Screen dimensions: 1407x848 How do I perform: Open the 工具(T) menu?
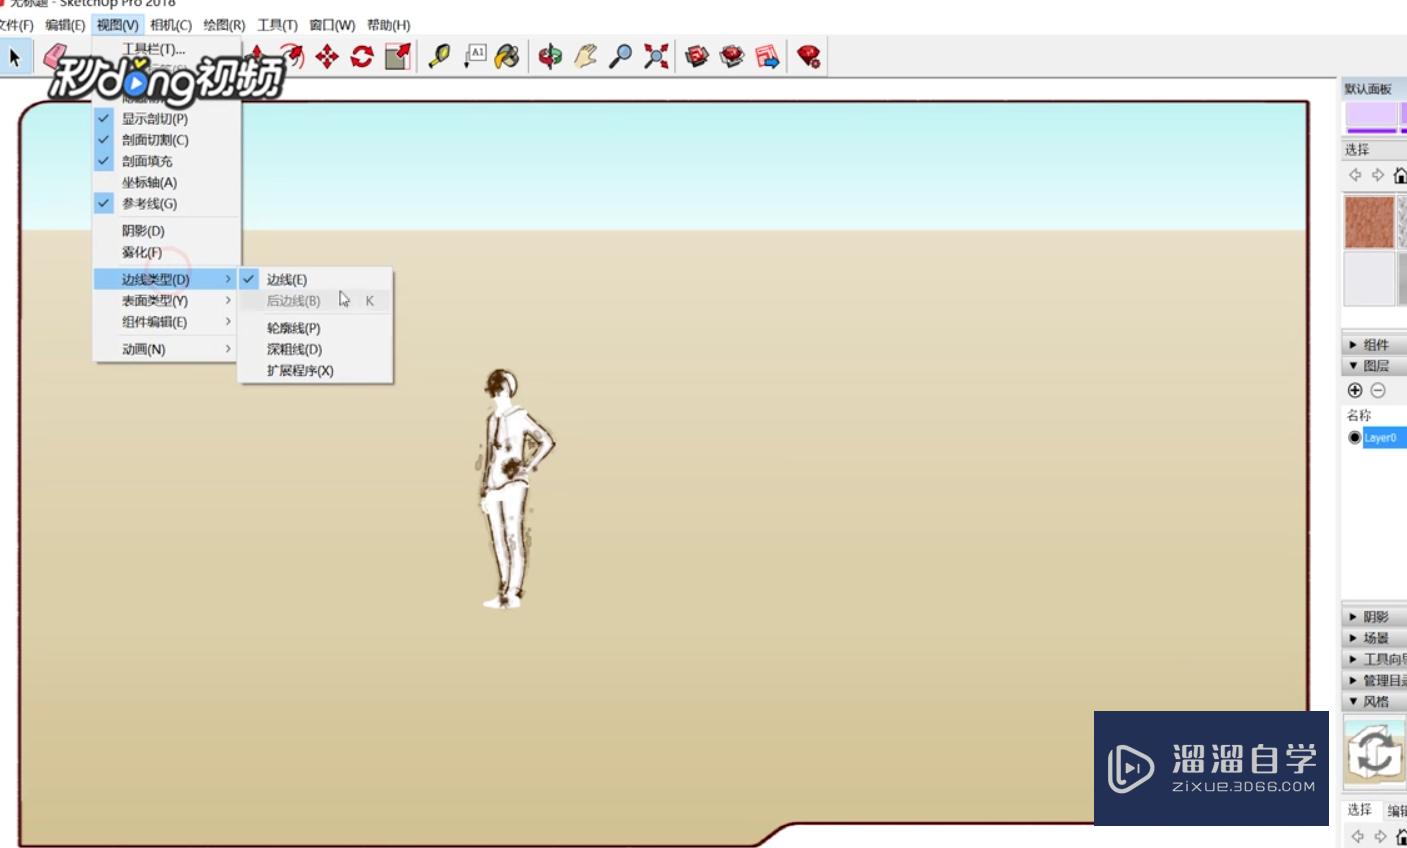(x=277, y=25)
